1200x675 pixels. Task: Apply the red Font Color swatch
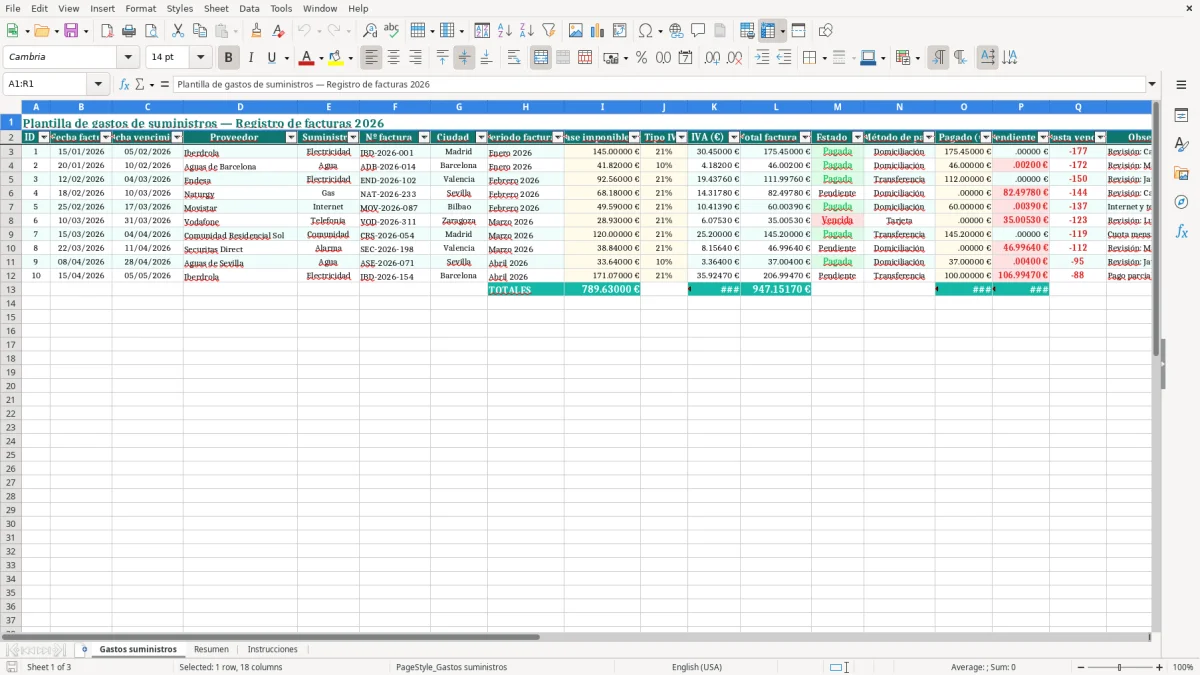(x=306, y=58)
